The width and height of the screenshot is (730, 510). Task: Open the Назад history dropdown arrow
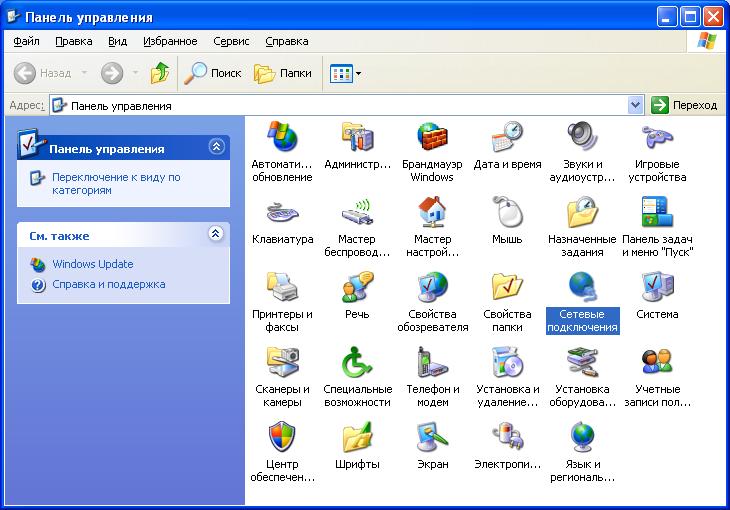pos(84,73)
